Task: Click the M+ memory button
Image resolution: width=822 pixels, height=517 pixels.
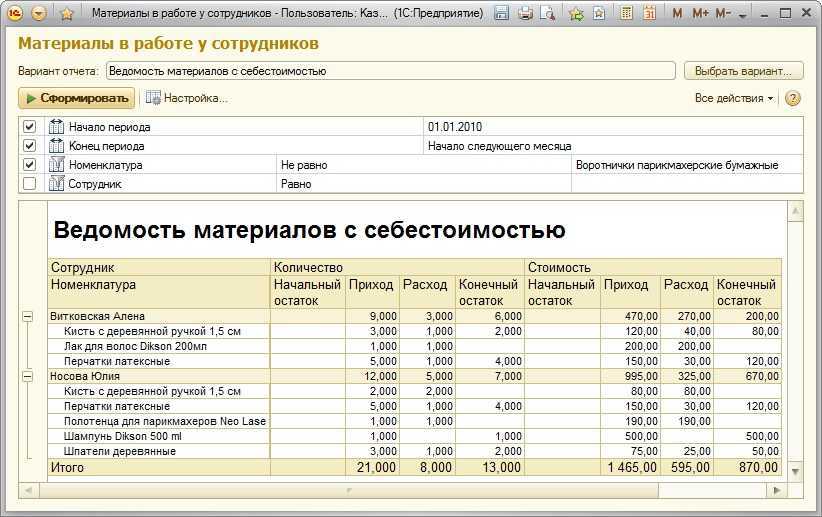Action: [700, 14]
